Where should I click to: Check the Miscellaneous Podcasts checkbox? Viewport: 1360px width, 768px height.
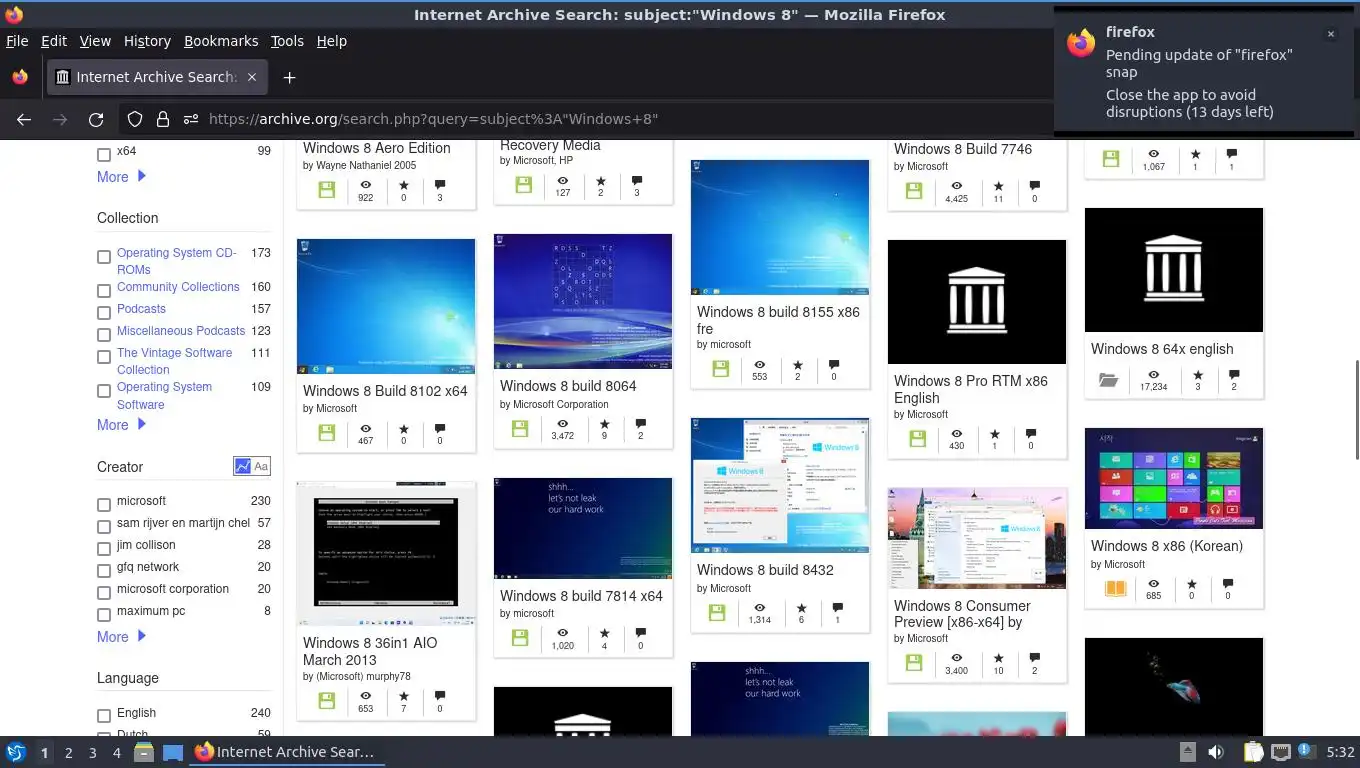tap(104, 334)
